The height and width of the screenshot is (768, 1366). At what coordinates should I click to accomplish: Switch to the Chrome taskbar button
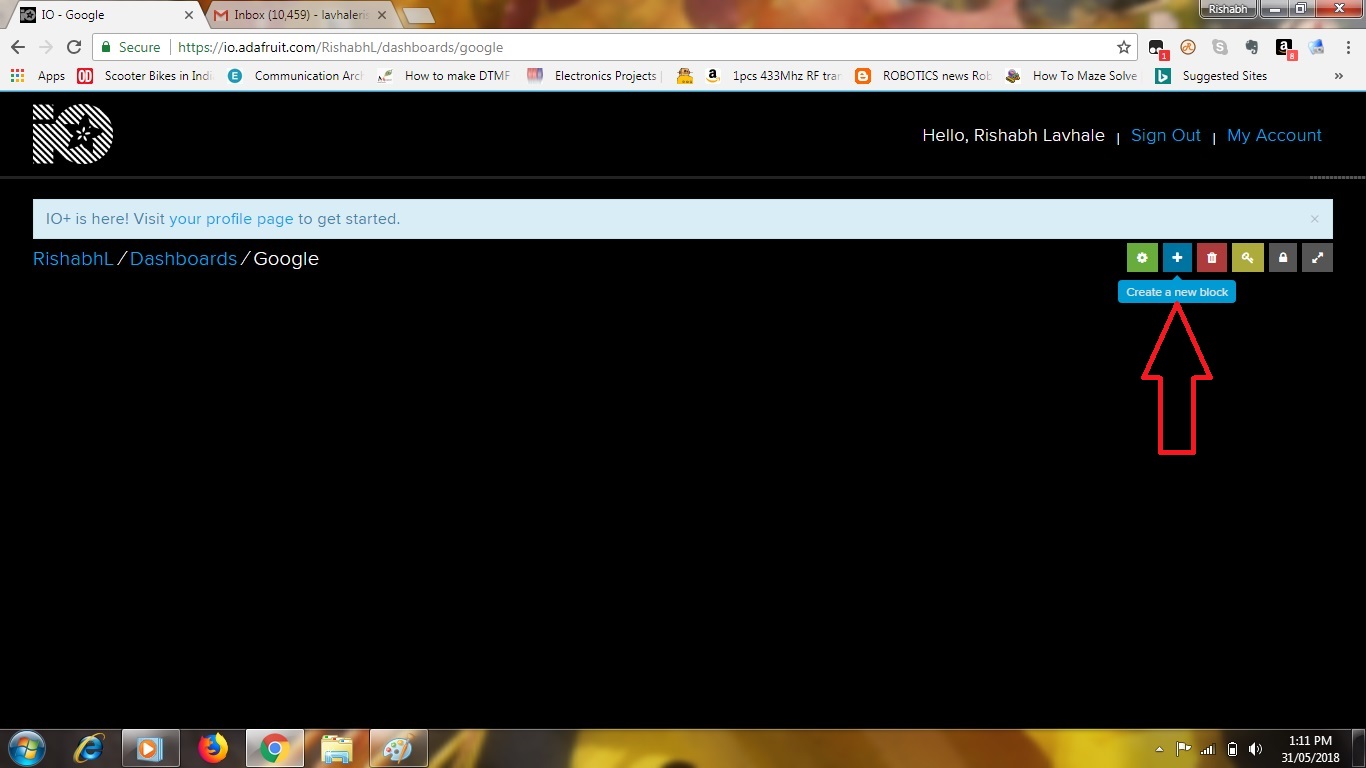click(x=274, y=748)
